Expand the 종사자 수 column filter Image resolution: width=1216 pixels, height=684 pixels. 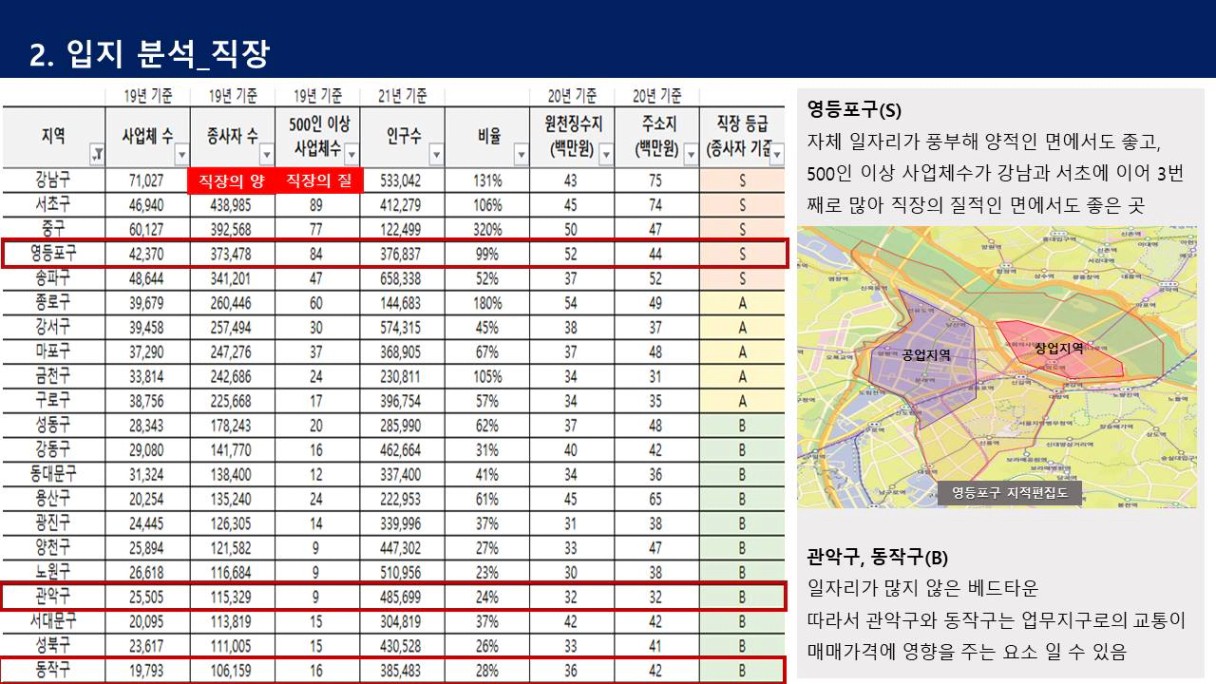pos(267,155)
